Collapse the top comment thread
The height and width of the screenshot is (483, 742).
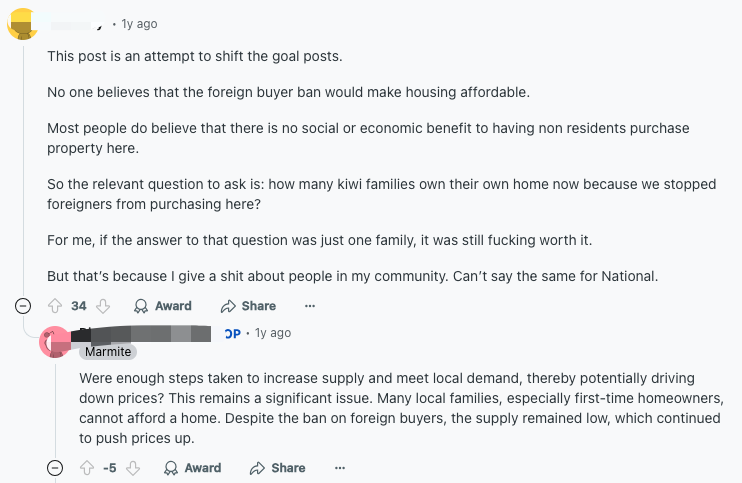pyautogui.click(x=23, y=306)
